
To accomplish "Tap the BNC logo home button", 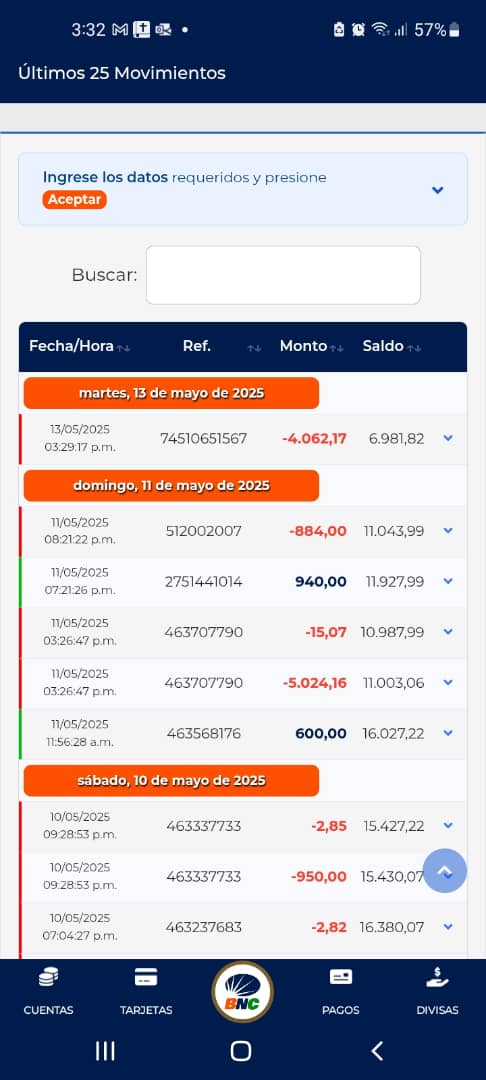I will pyautogui.click(x=242, y=992).
